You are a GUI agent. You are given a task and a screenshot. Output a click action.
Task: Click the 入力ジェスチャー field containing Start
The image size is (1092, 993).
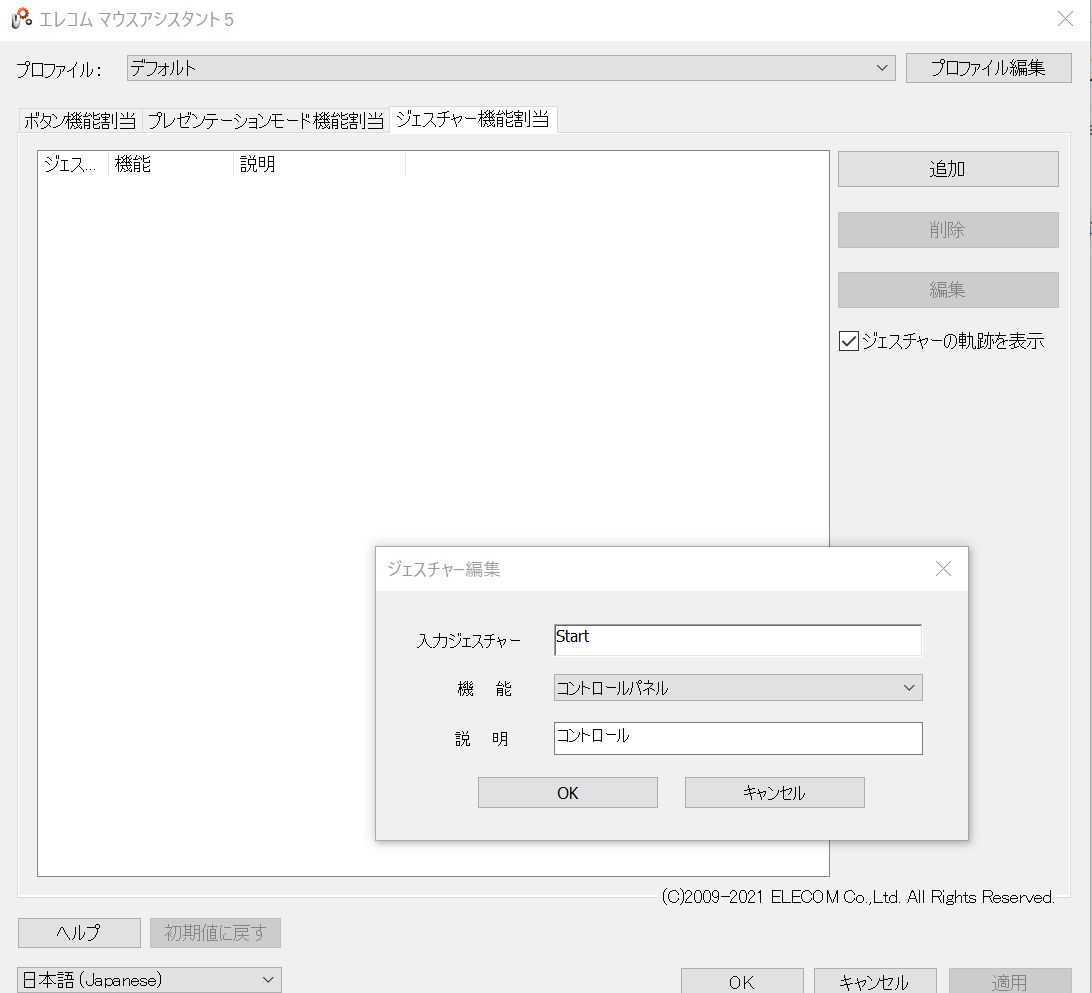click(x=737, y=640)
